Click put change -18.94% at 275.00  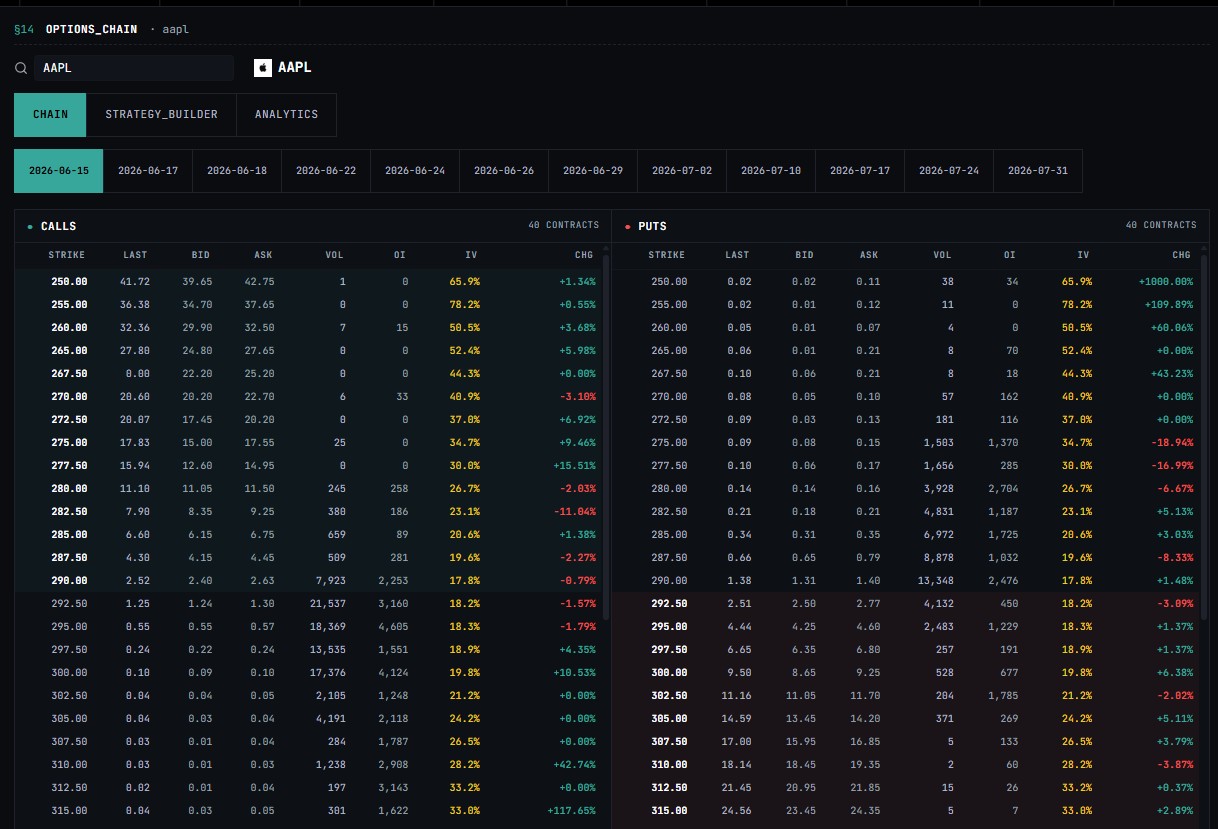point(1171,443)
